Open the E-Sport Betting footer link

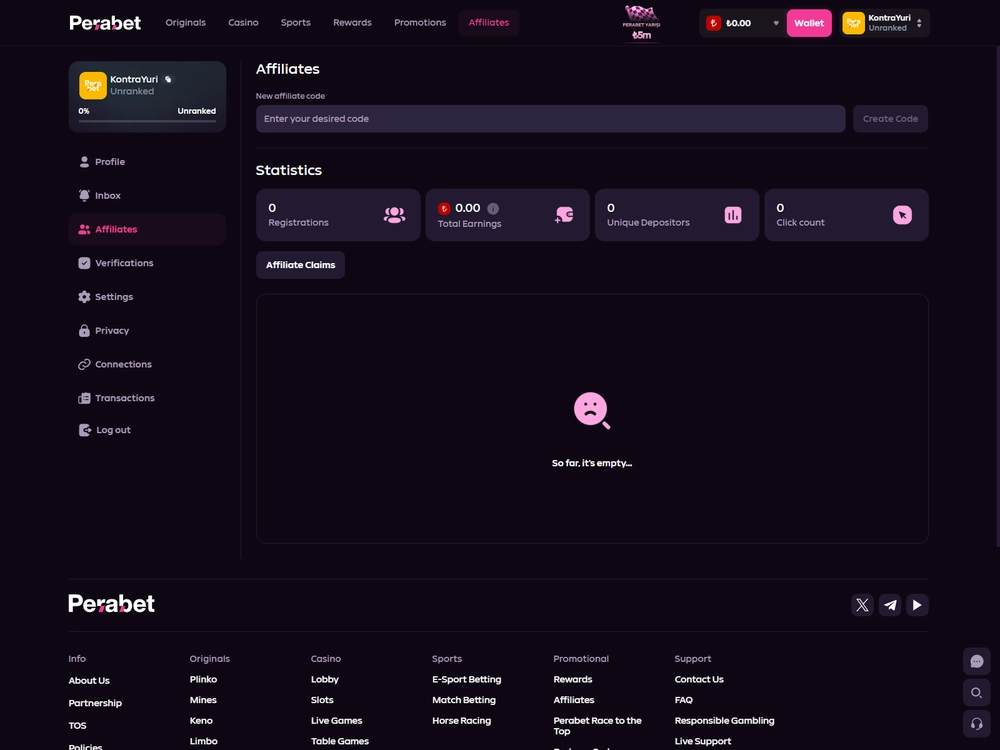466,679
